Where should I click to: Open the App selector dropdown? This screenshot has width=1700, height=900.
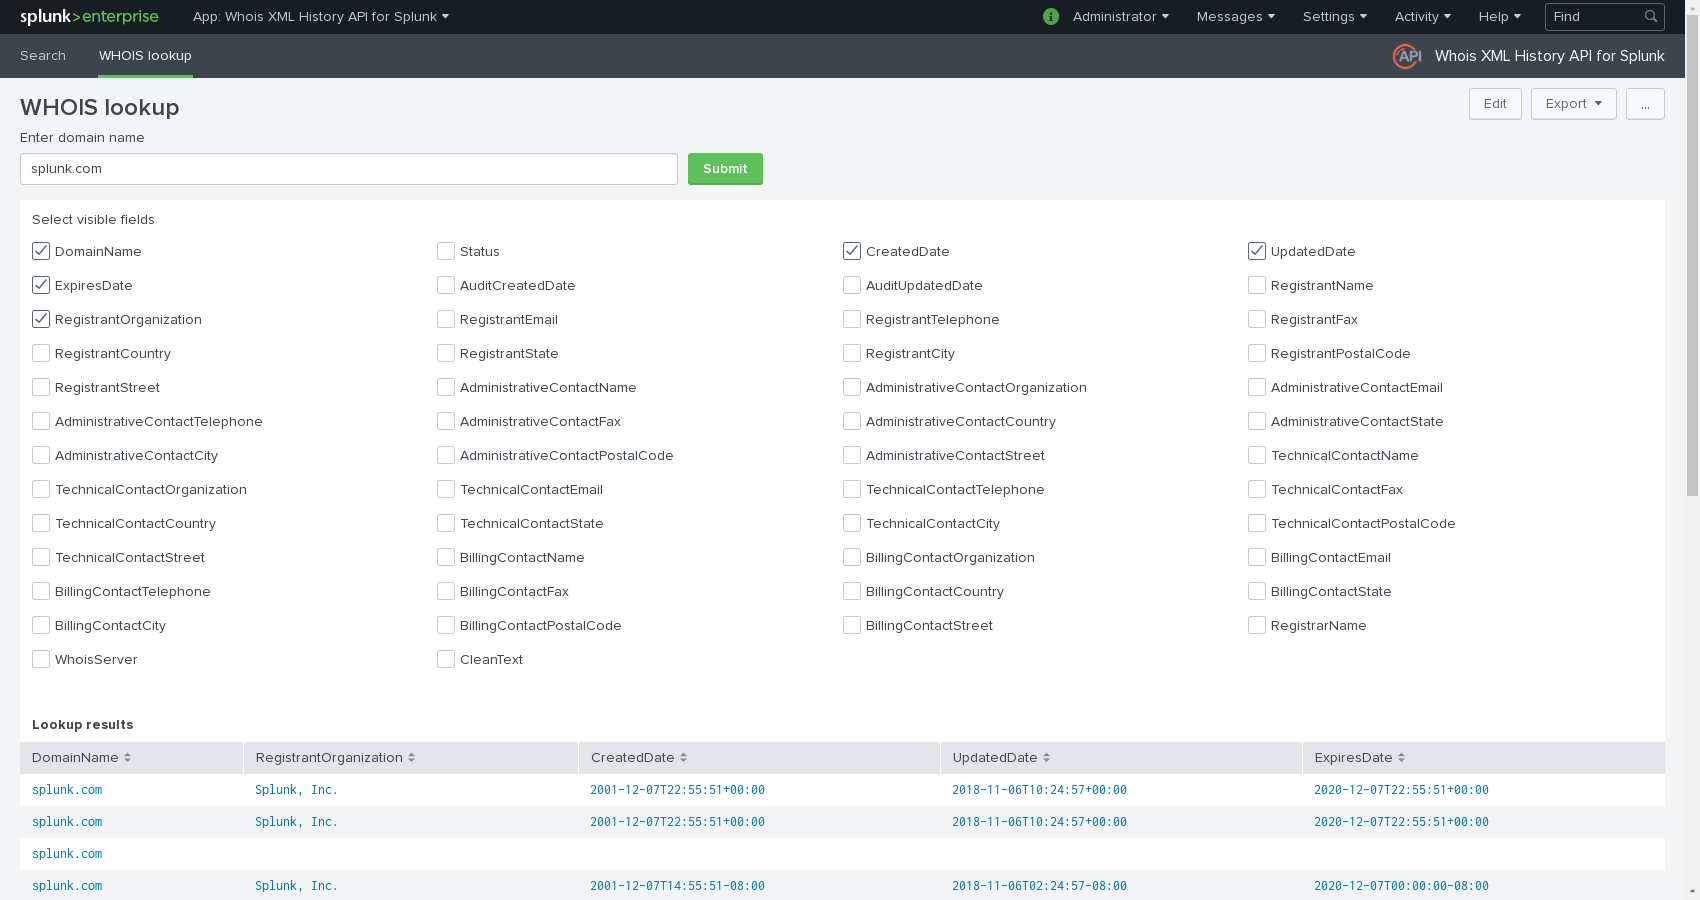pos(321,16)
